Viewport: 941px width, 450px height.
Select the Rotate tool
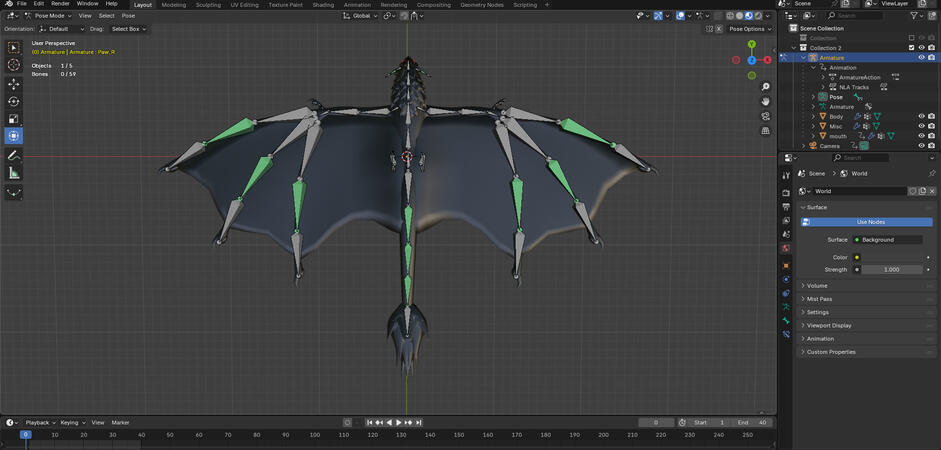point(14,101)
